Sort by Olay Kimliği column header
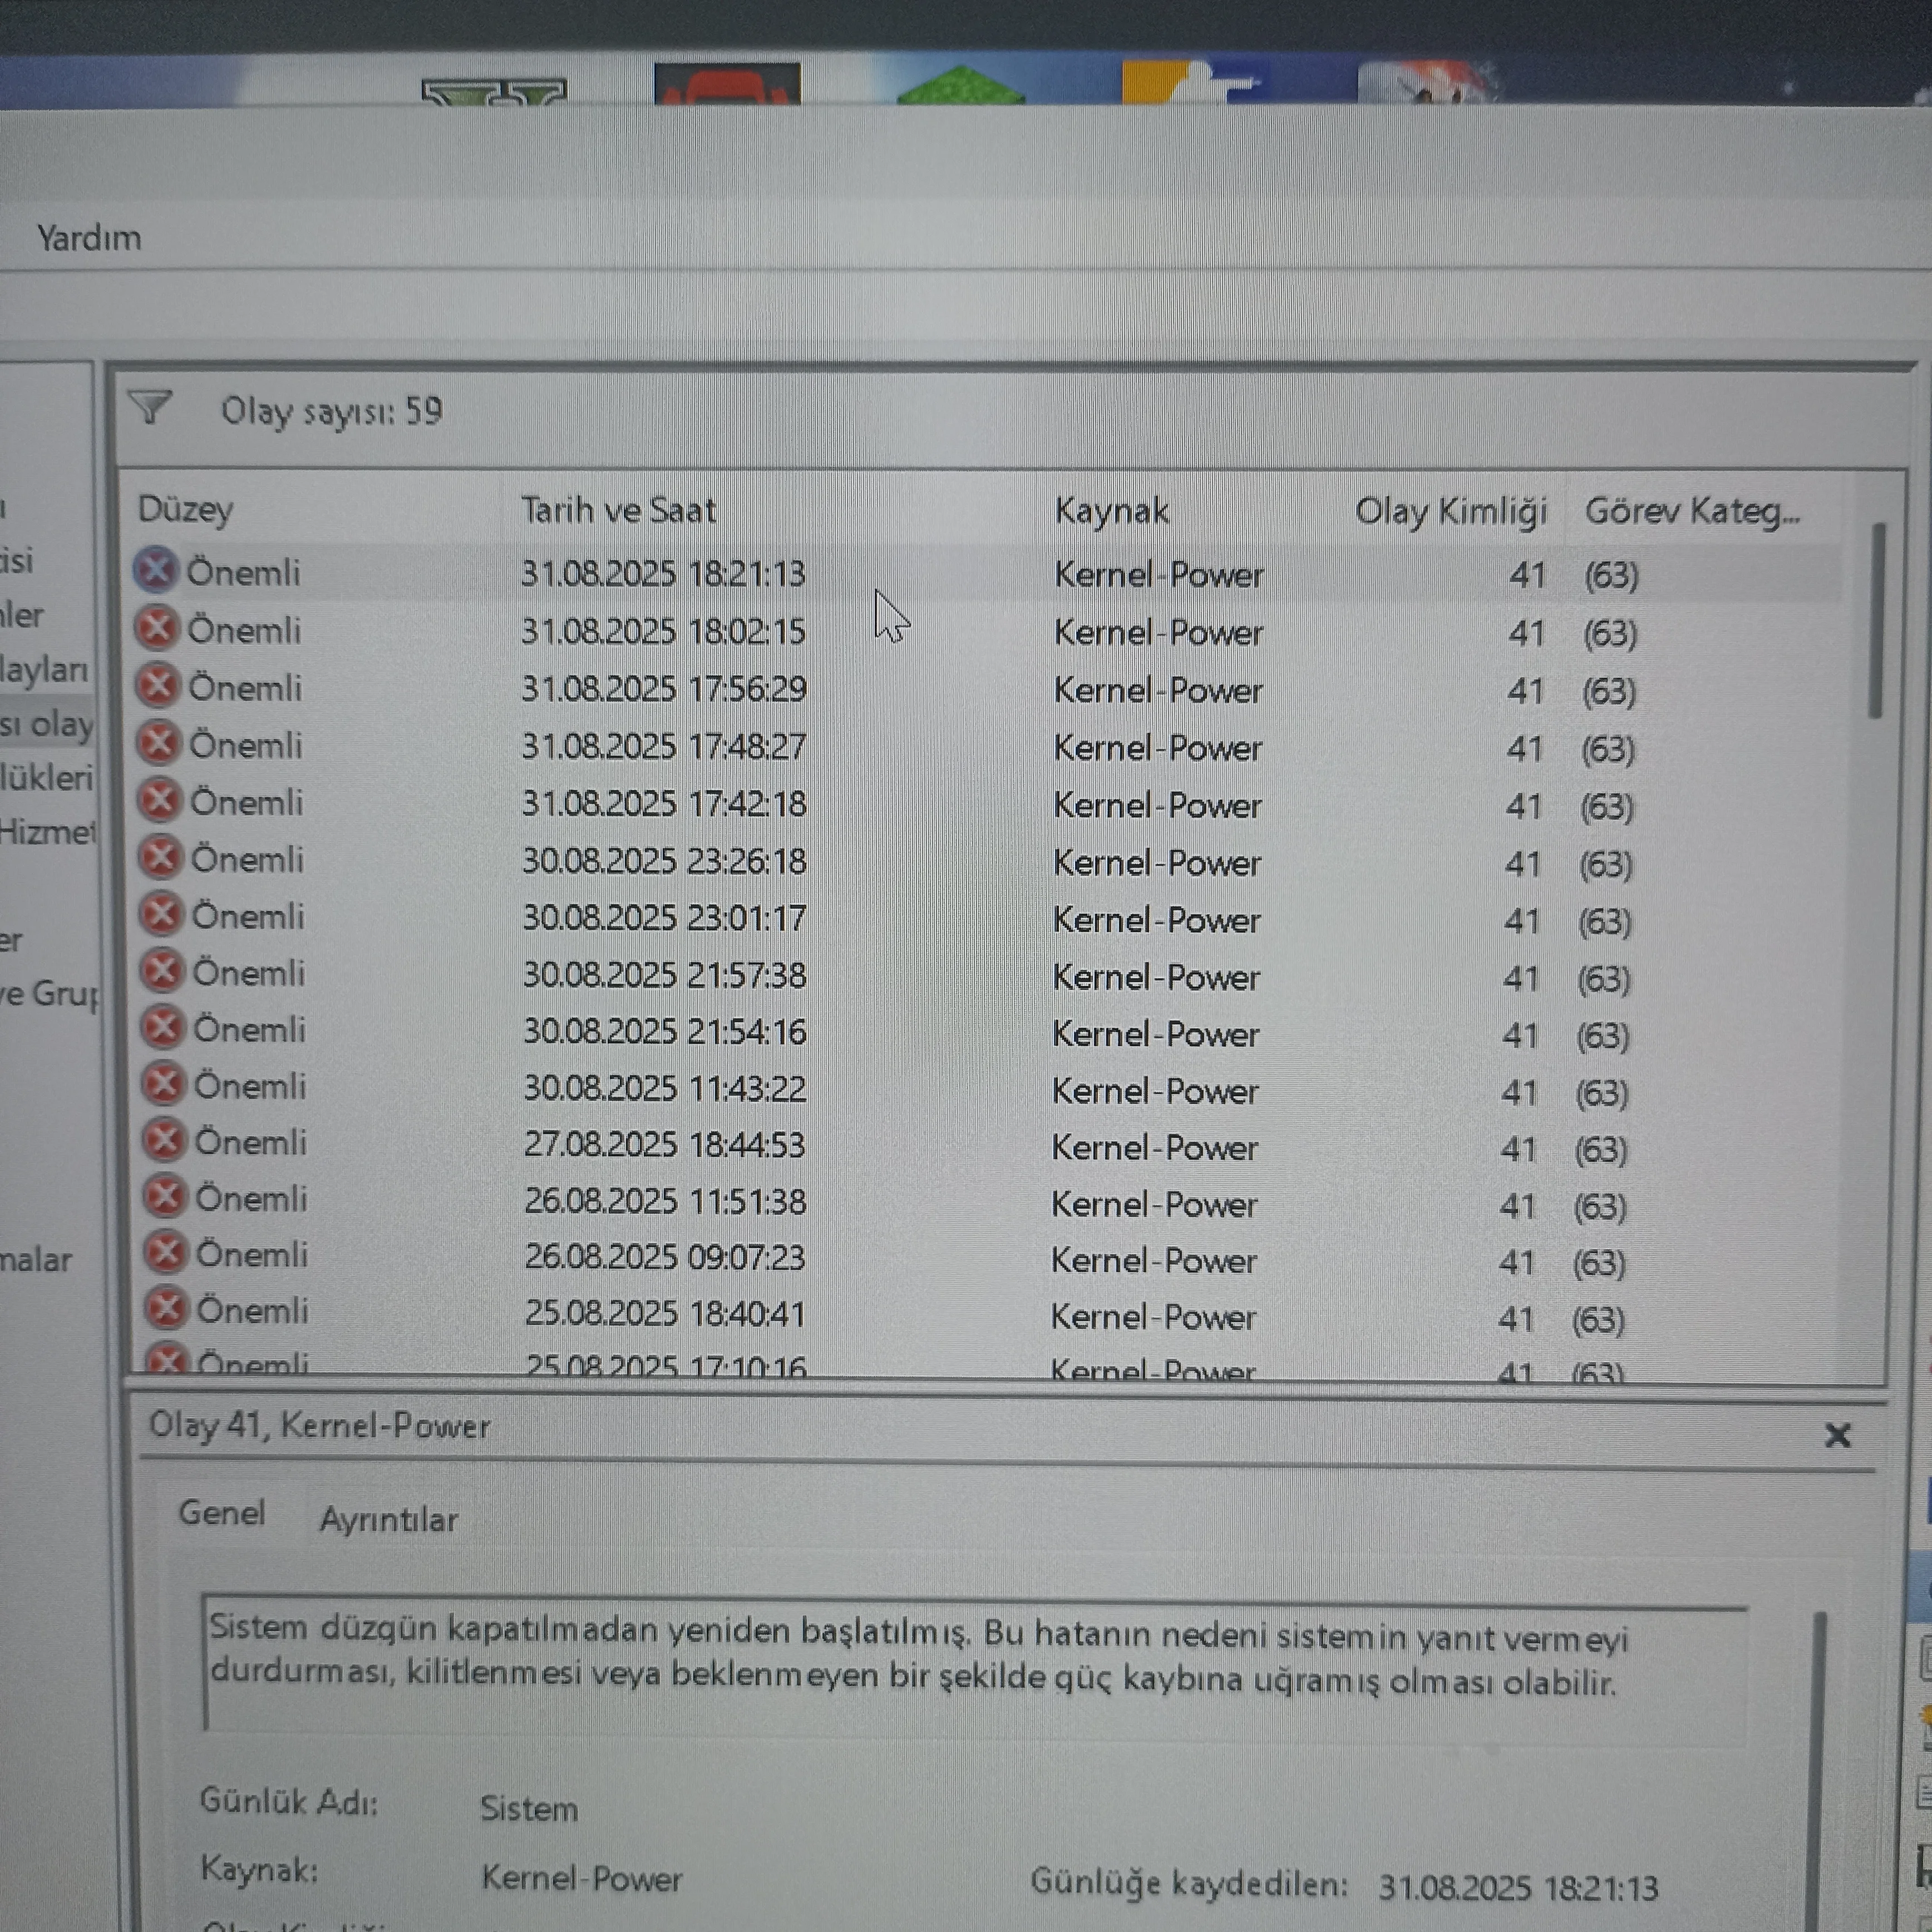 [x=1450, y=511]
